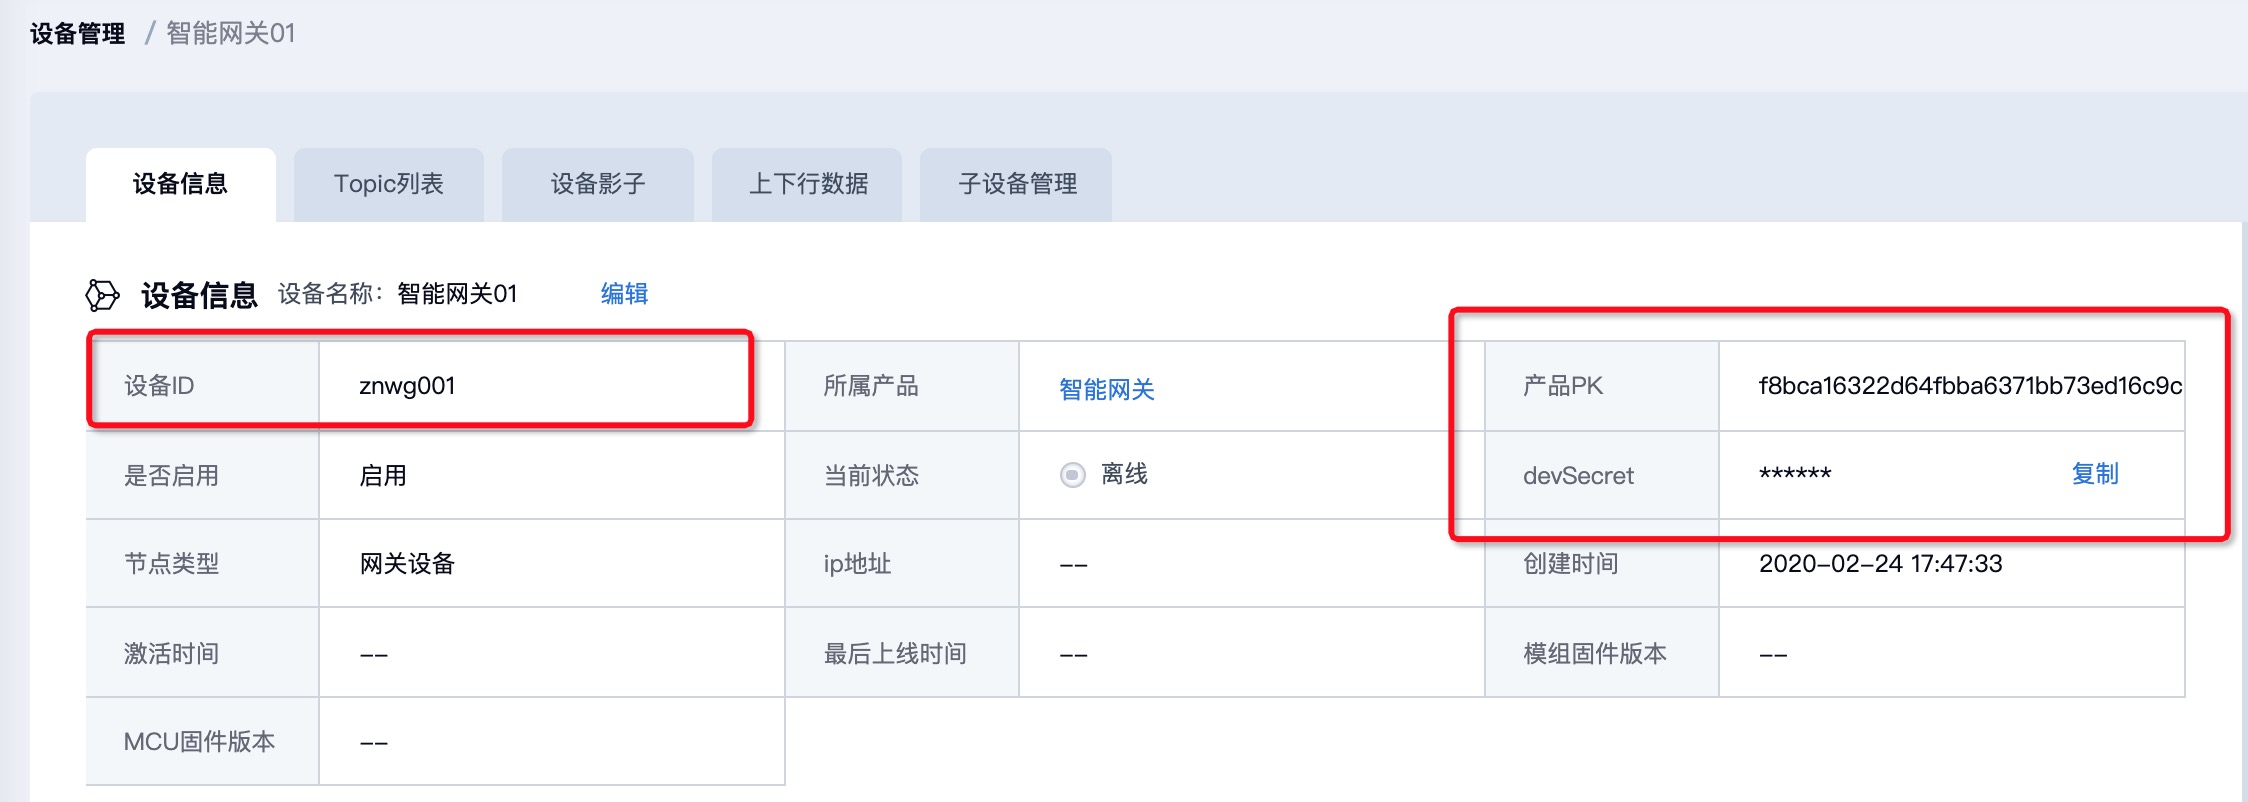Click the 设备ID field label
The image size is (2248, 802).
(159, 386)
